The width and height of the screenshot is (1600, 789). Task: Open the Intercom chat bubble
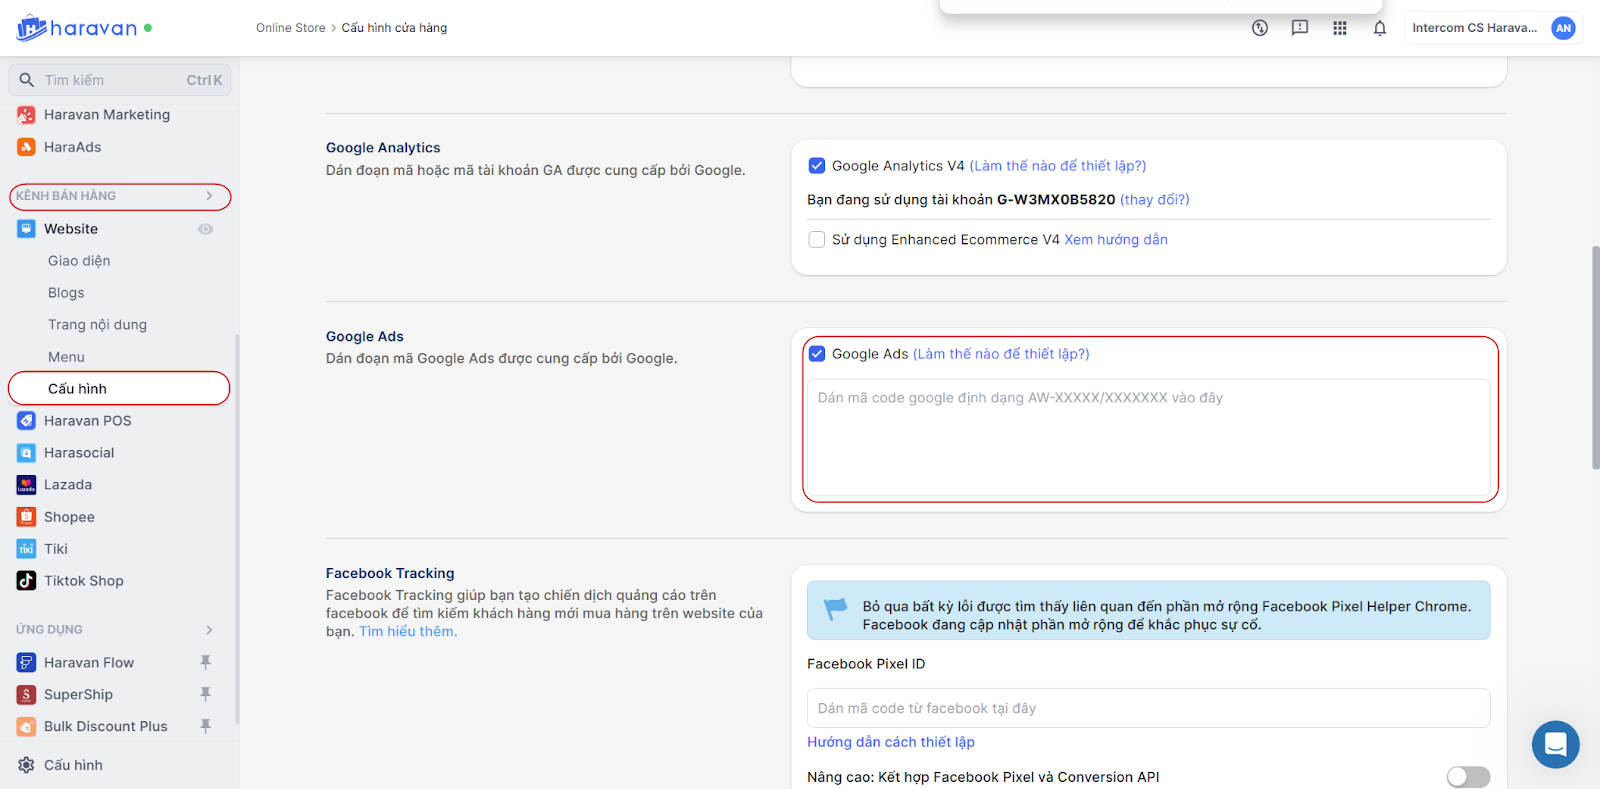(x=1555, y=744)
